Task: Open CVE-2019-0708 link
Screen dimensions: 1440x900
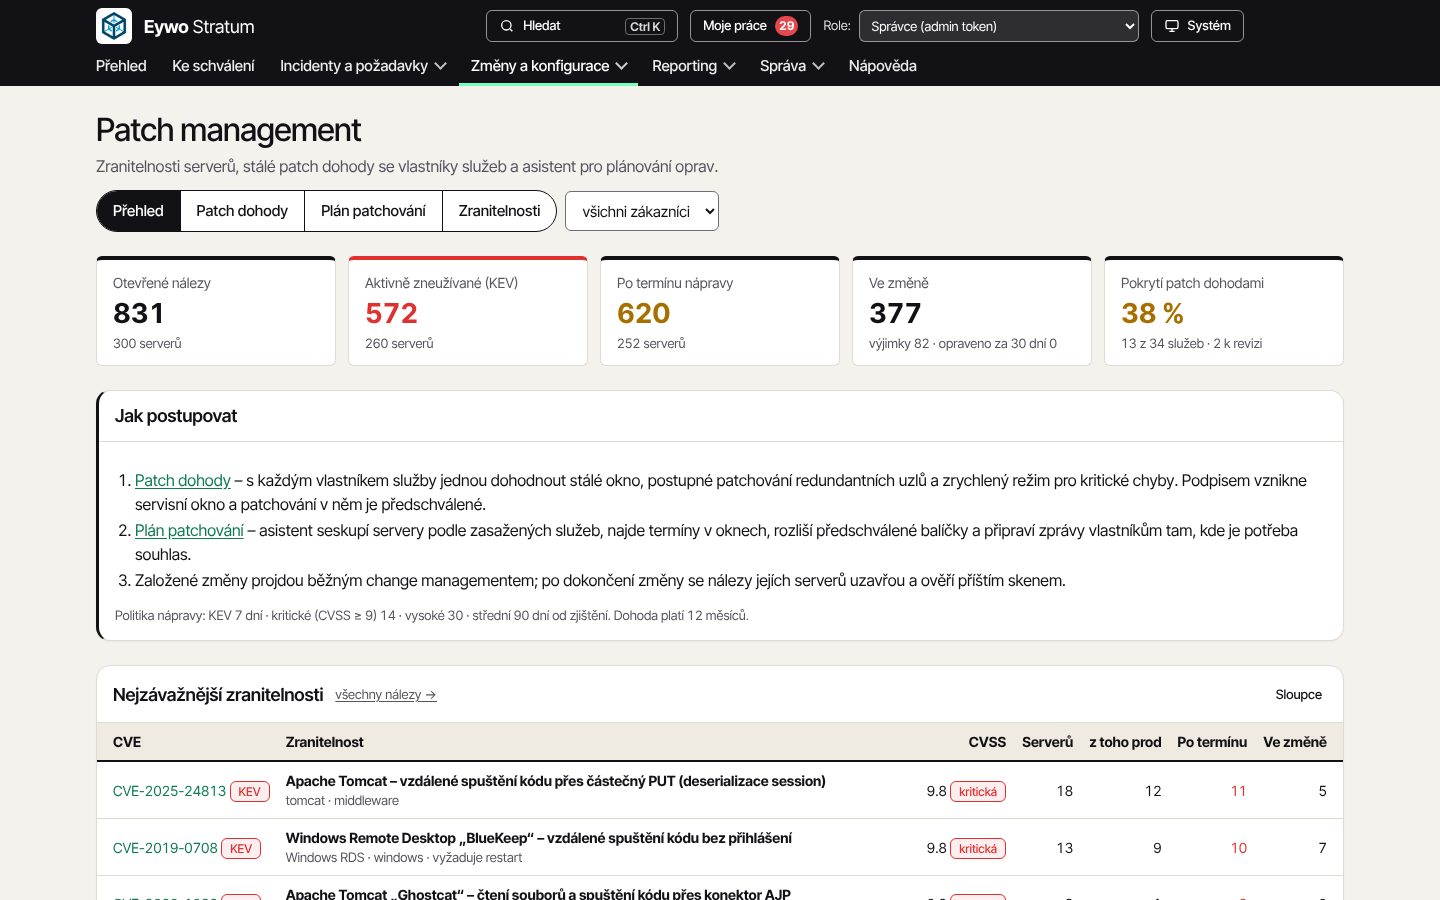Action: point(165,848)
